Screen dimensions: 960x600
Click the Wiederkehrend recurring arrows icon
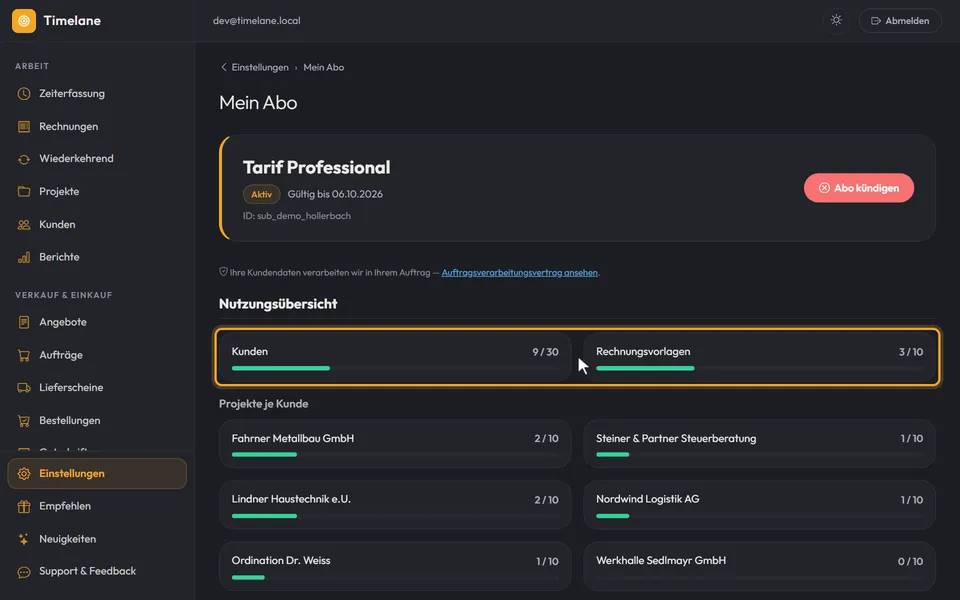24,159
